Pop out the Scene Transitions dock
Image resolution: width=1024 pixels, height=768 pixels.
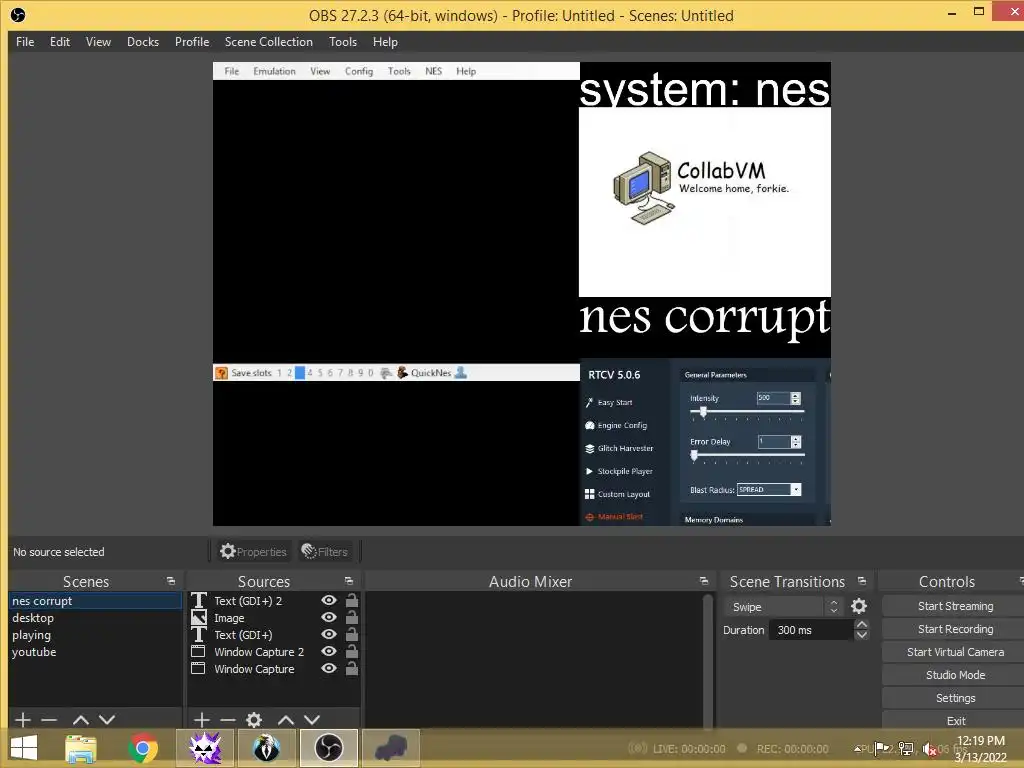[862, 581]
